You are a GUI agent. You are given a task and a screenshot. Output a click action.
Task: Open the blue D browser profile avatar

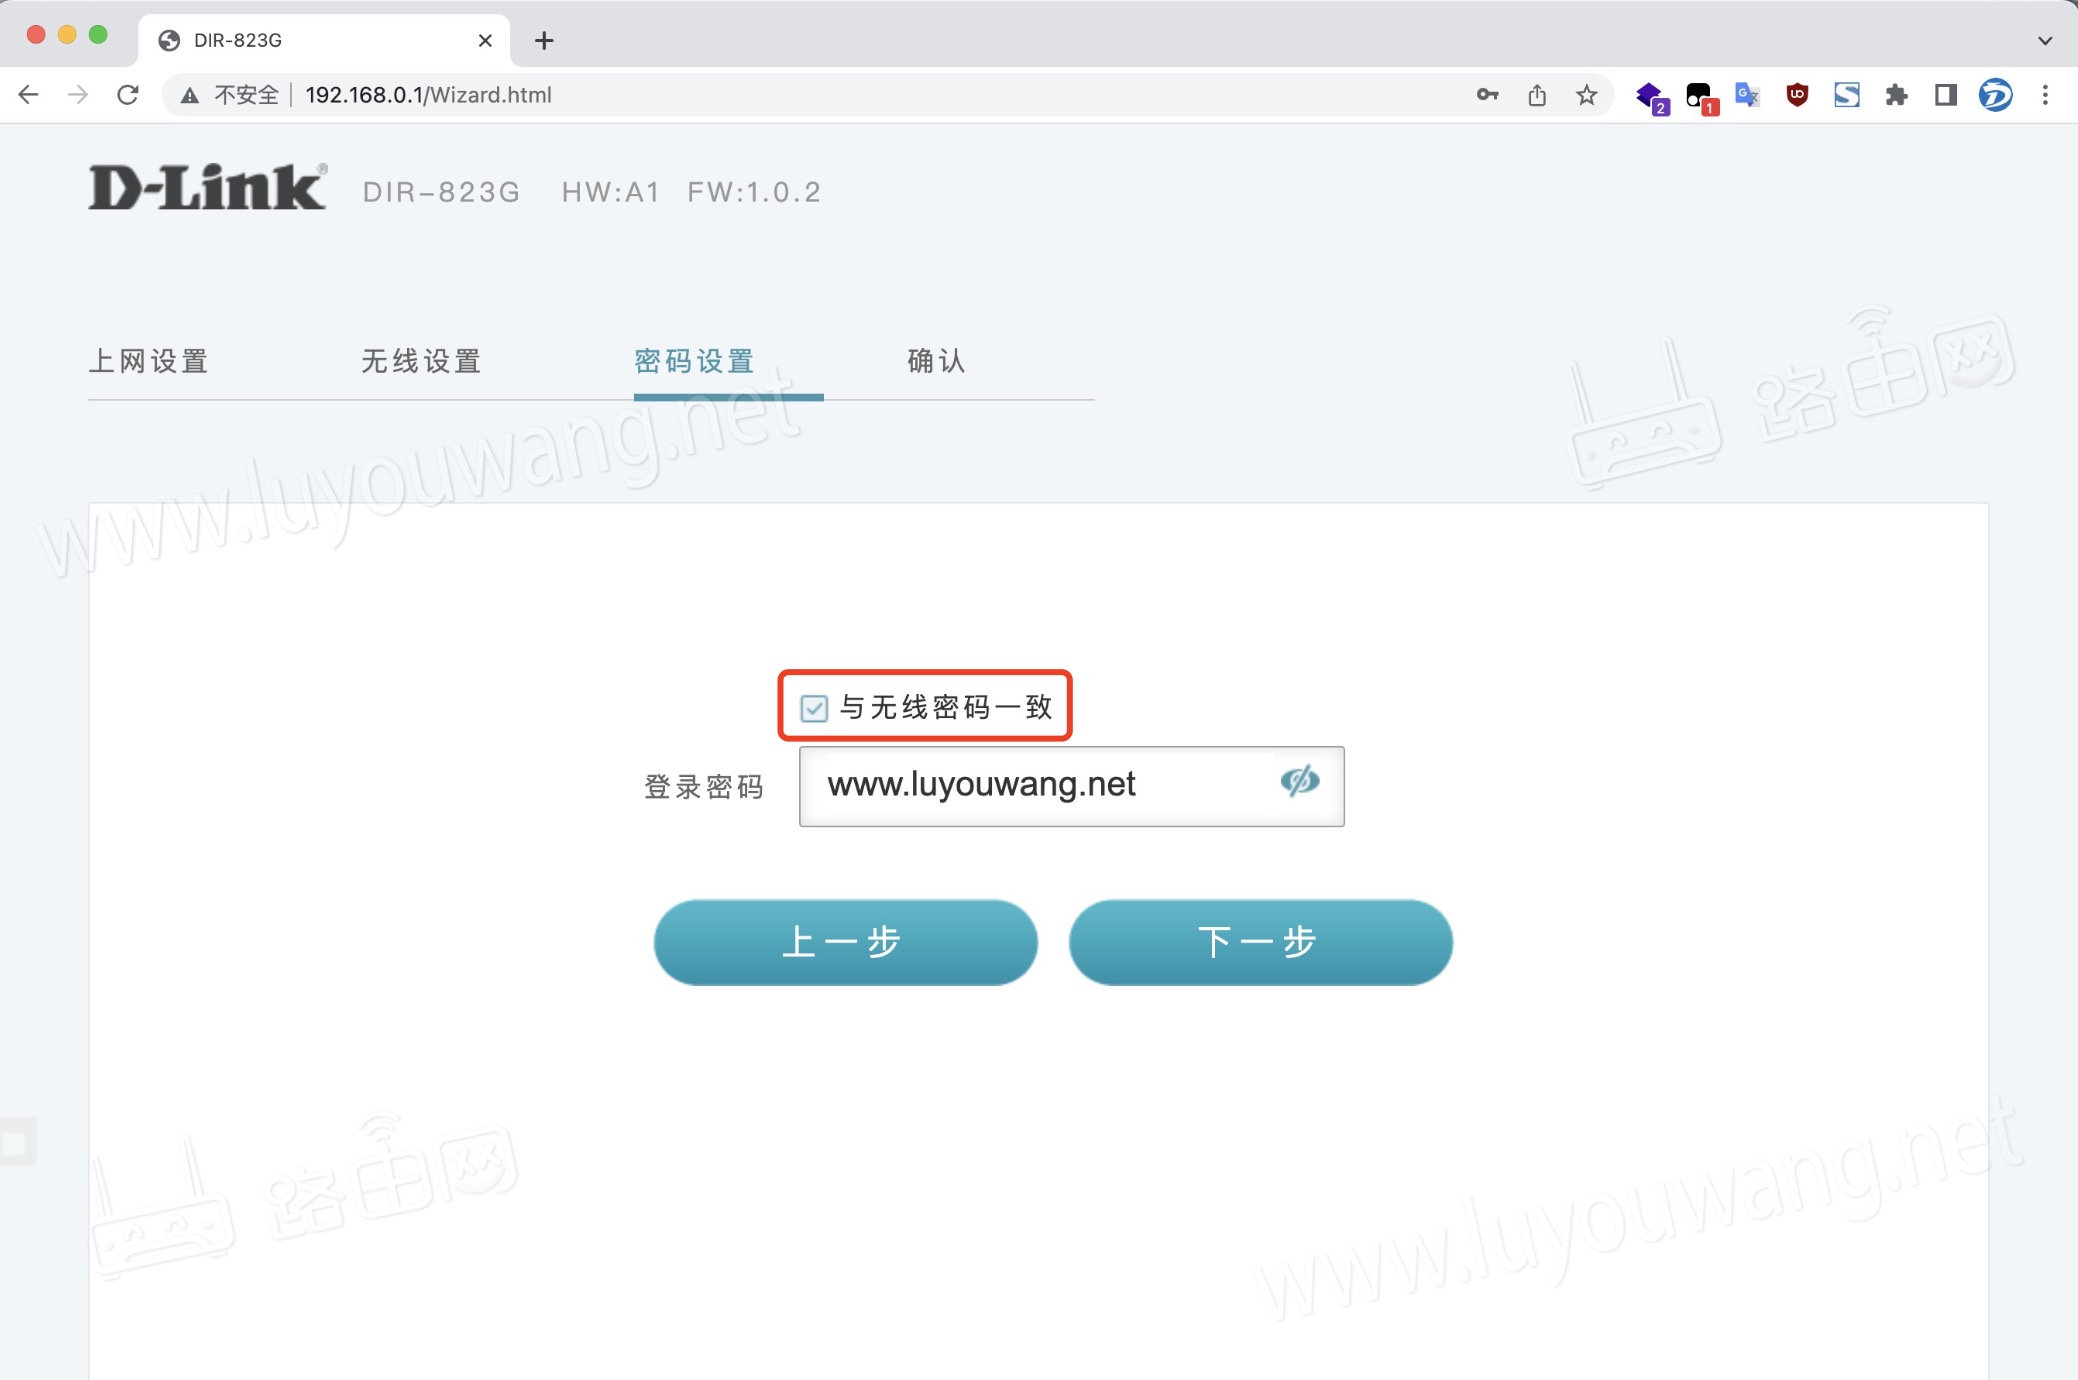coord(1994,94)
